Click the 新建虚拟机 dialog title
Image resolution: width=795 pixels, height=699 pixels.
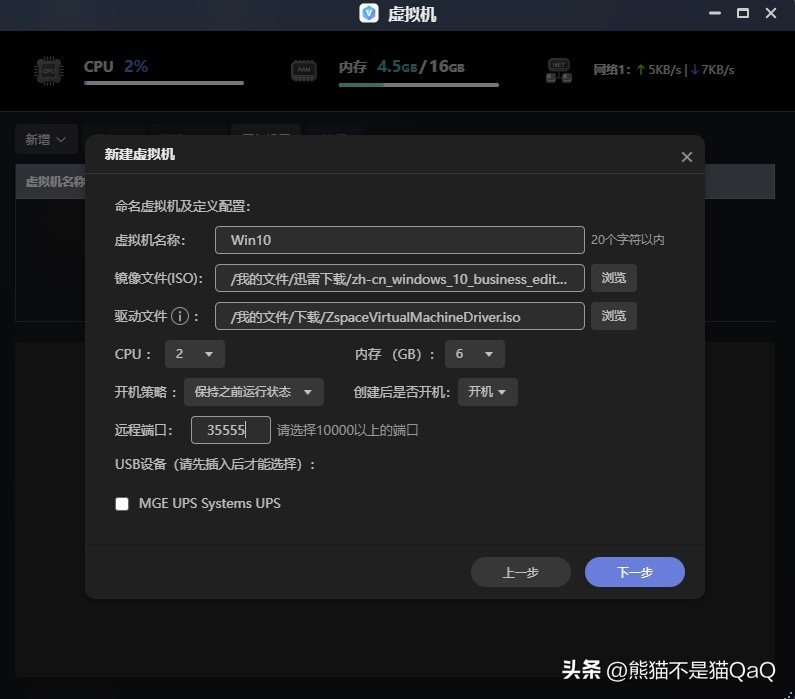click(x=139, y=154)
